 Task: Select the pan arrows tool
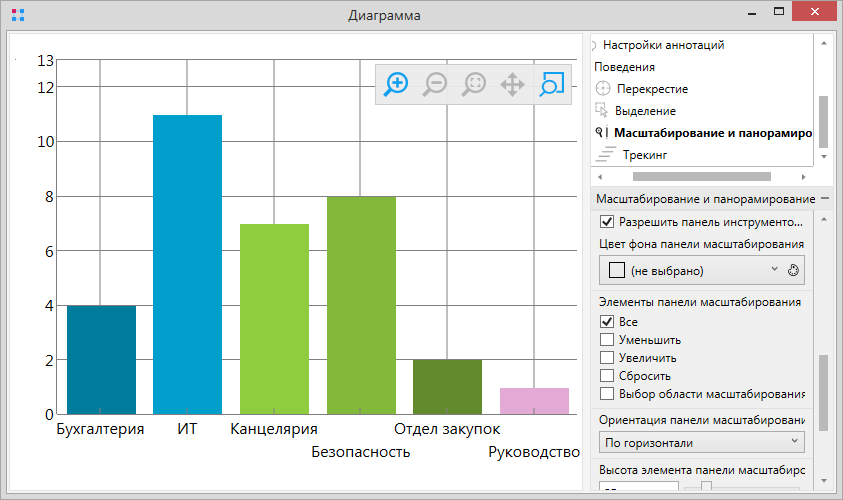point(512,85)
